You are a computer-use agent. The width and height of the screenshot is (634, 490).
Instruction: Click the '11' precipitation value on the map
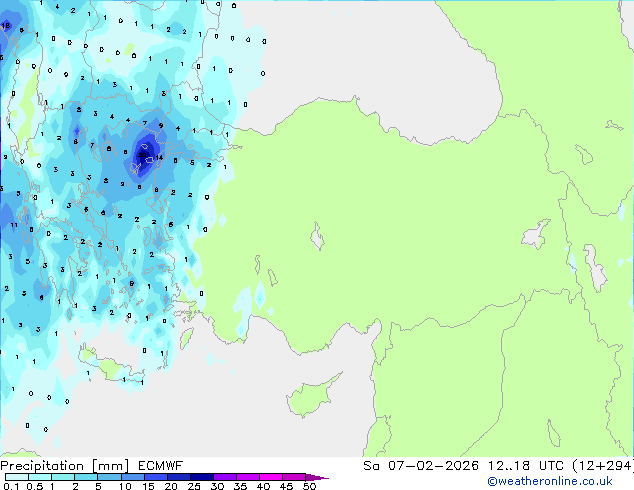(14, 225)
